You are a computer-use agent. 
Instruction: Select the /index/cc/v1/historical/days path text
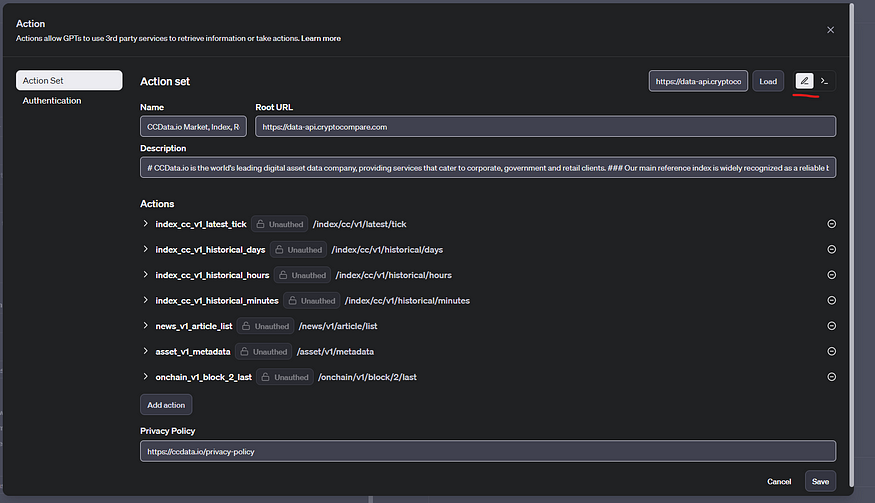(x=387, y=250)
